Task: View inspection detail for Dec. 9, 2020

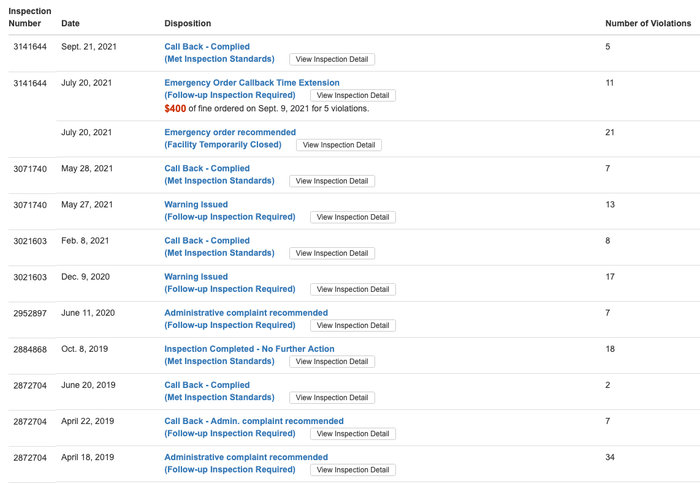Action: [x=353, y=289]
